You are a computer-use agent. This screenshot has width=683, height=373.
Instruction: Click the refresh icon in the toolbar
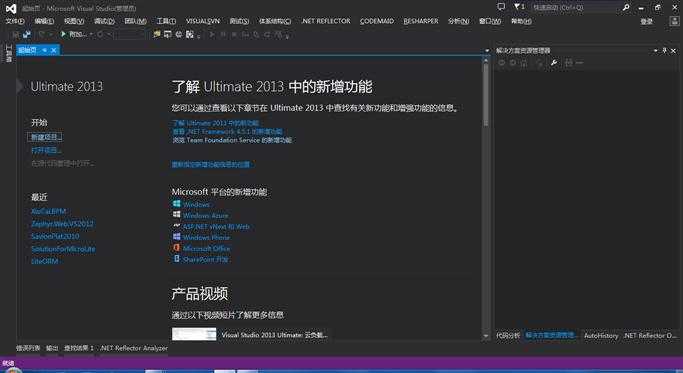[x=100, y=34]
